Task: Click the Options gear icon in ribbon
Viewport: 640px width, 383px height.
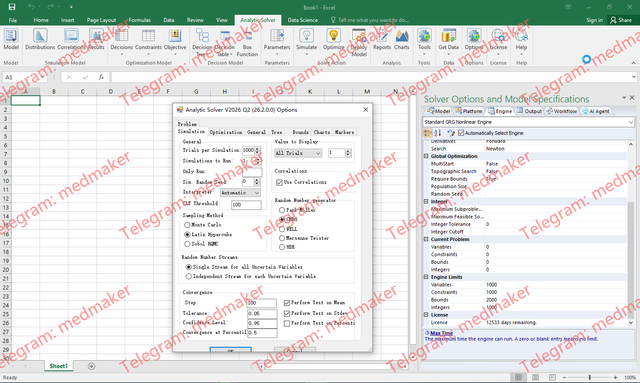Action: 474,36
